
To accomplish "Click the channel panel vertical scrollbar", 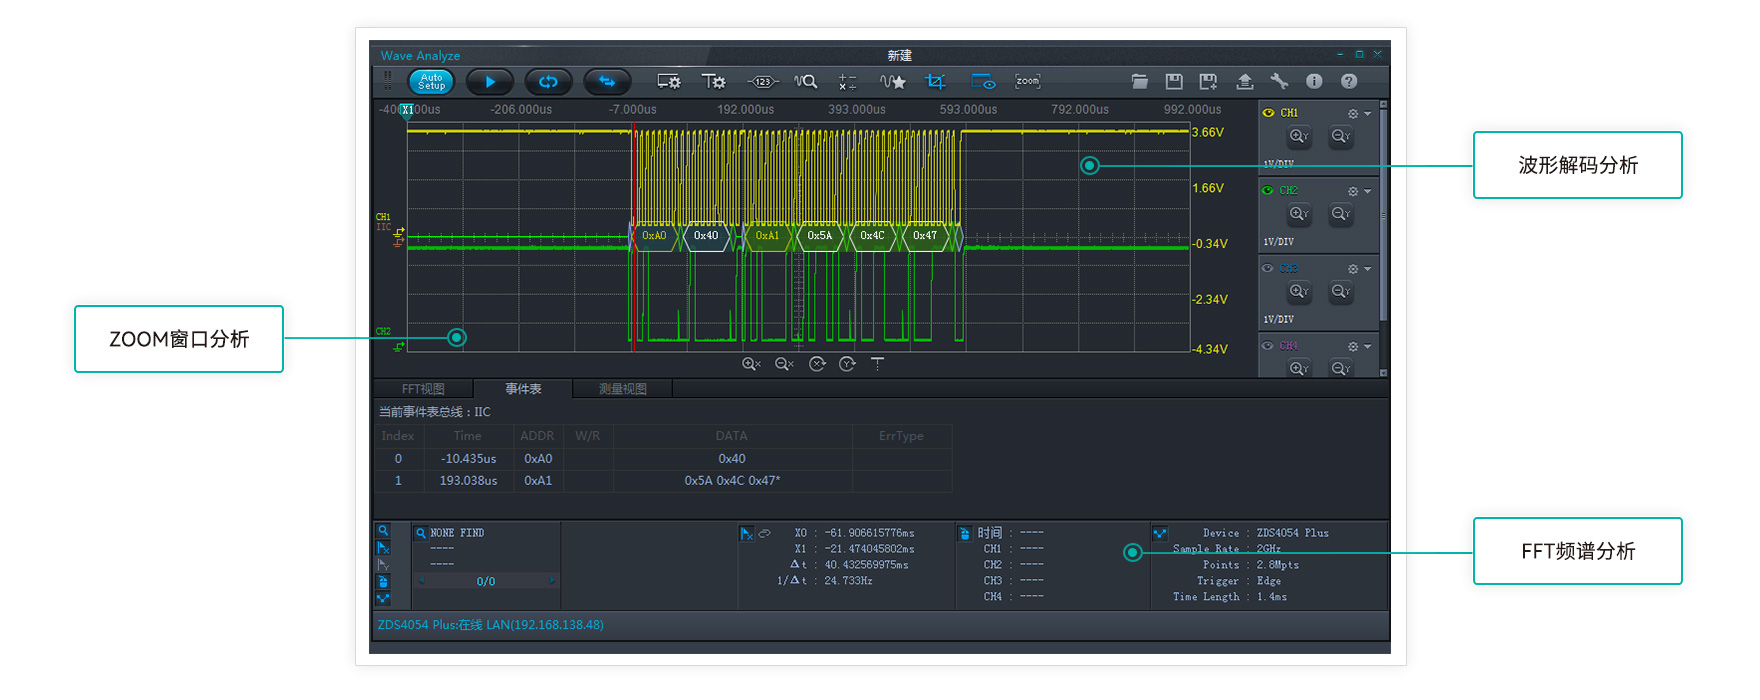I will pos(1384,215).
